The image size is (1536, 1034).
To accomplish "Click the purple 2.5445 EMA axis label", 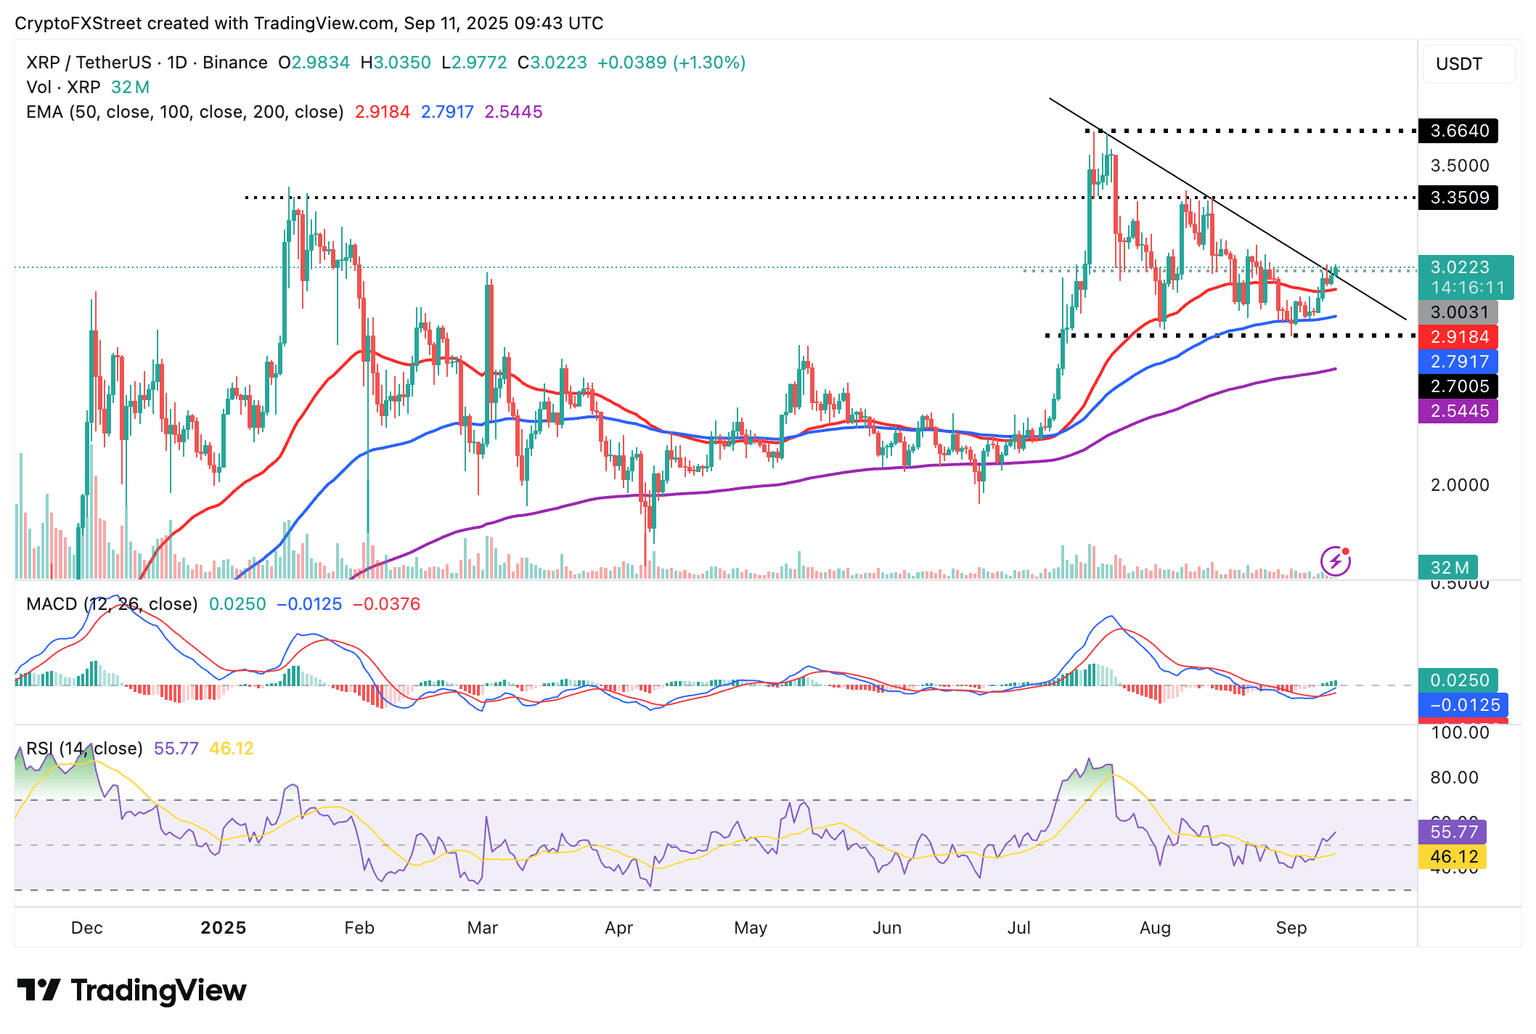I will coord(1459,411).
